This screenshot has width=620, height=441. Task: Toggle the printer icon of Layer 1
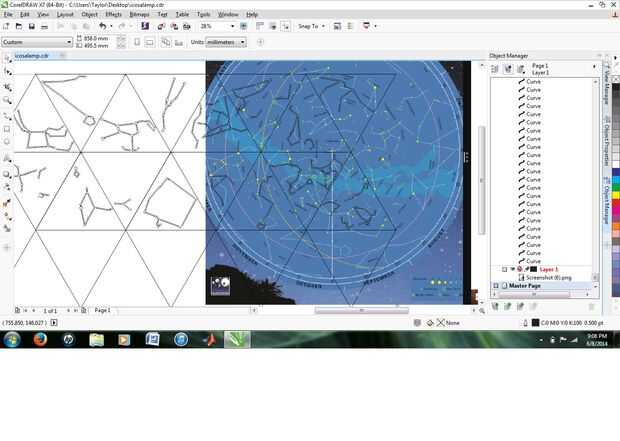(x=520, y=269)
